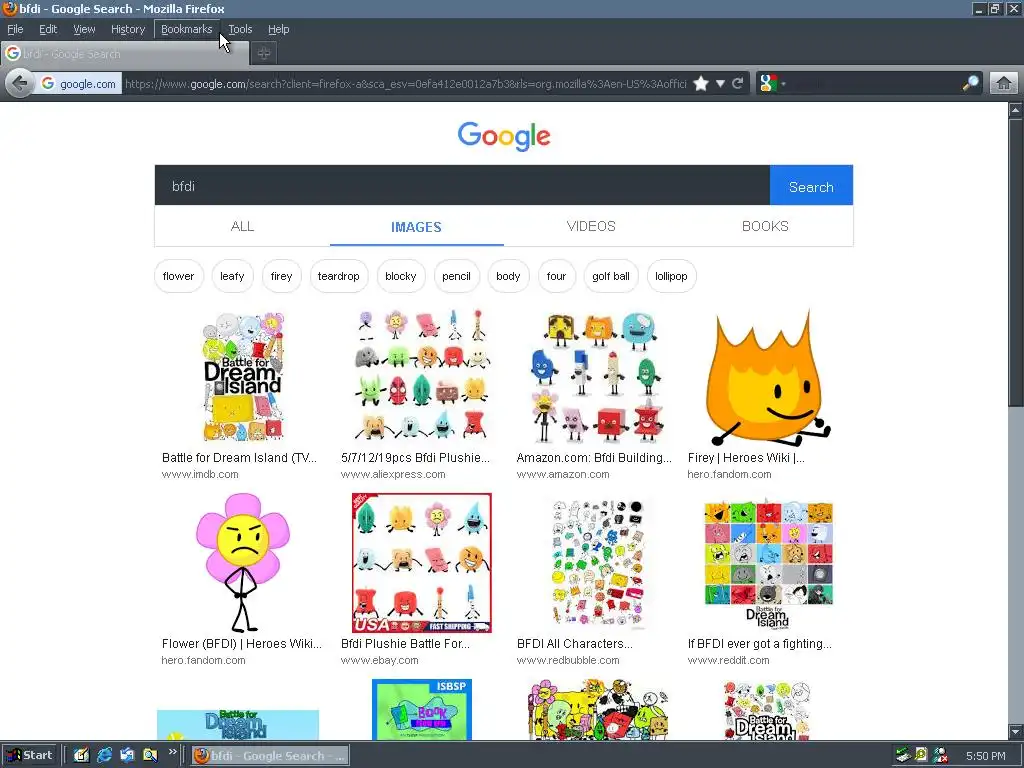
Task: Filter images by four chip
Action: tap(556, 276)
